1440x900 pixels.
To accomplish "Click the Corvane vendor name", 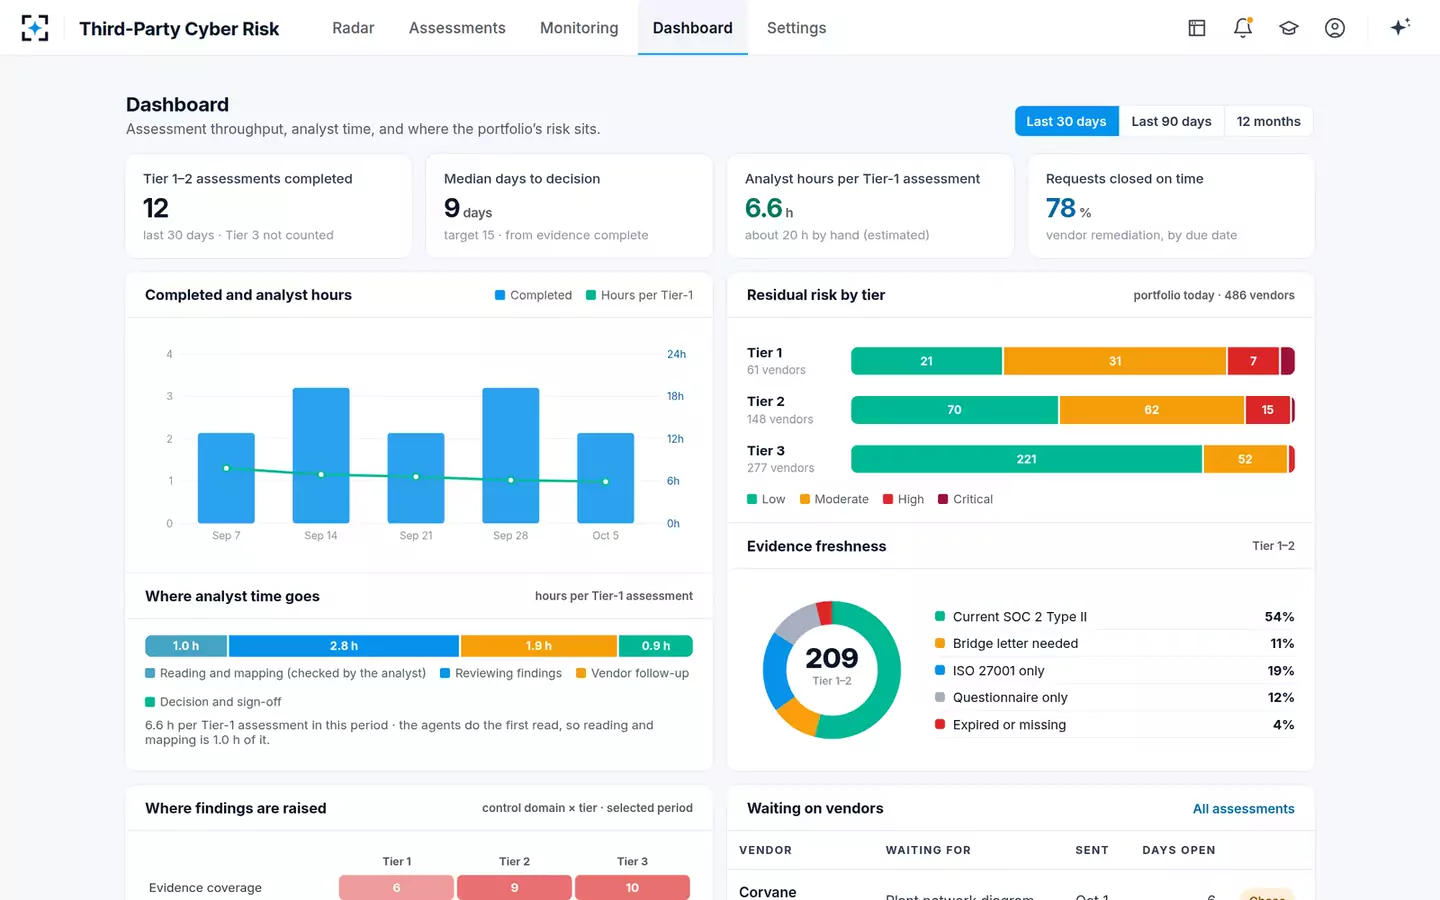I will [768, 892].
